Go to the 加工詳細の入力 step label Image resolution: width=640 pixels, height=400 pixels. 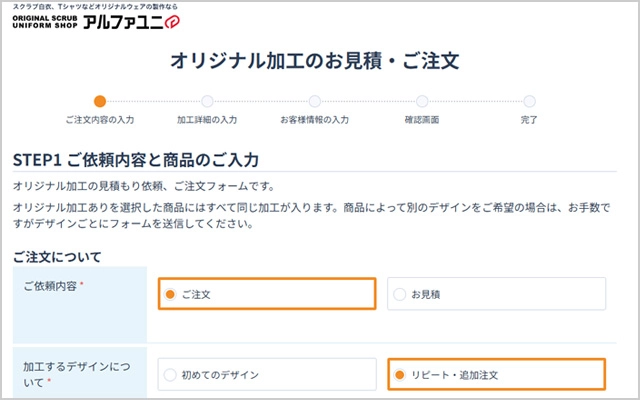coord(207,120)
